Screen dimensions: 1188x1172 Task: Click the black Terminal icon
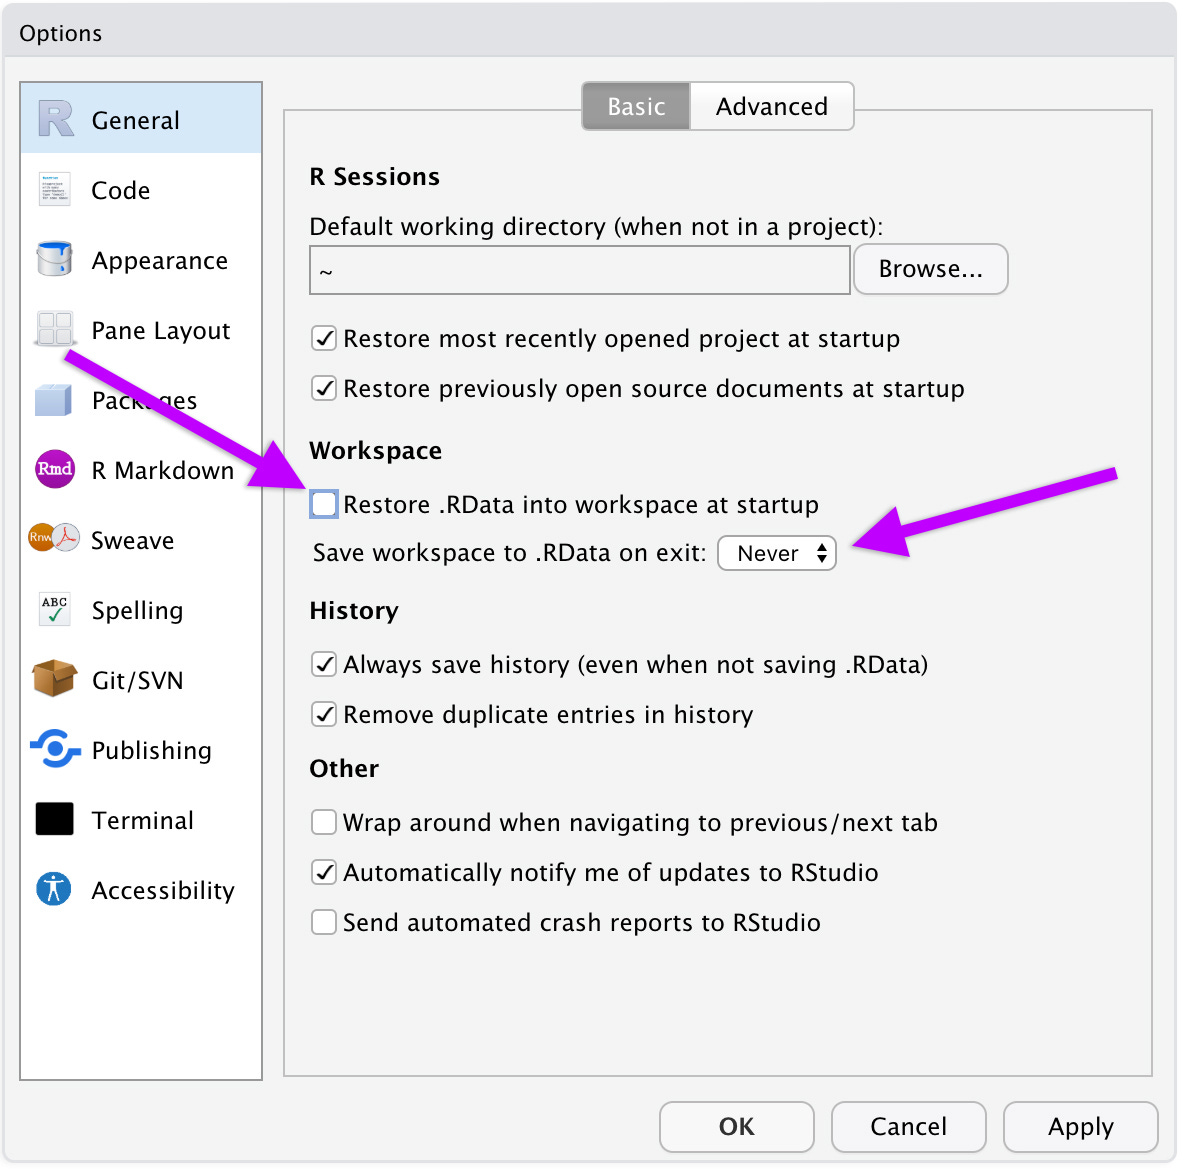(x=55, y=819)
